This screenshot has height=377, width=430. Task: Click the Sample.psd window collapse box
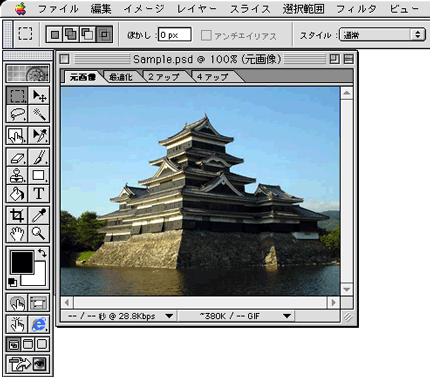pyautogui.click(x=348, y=59)
